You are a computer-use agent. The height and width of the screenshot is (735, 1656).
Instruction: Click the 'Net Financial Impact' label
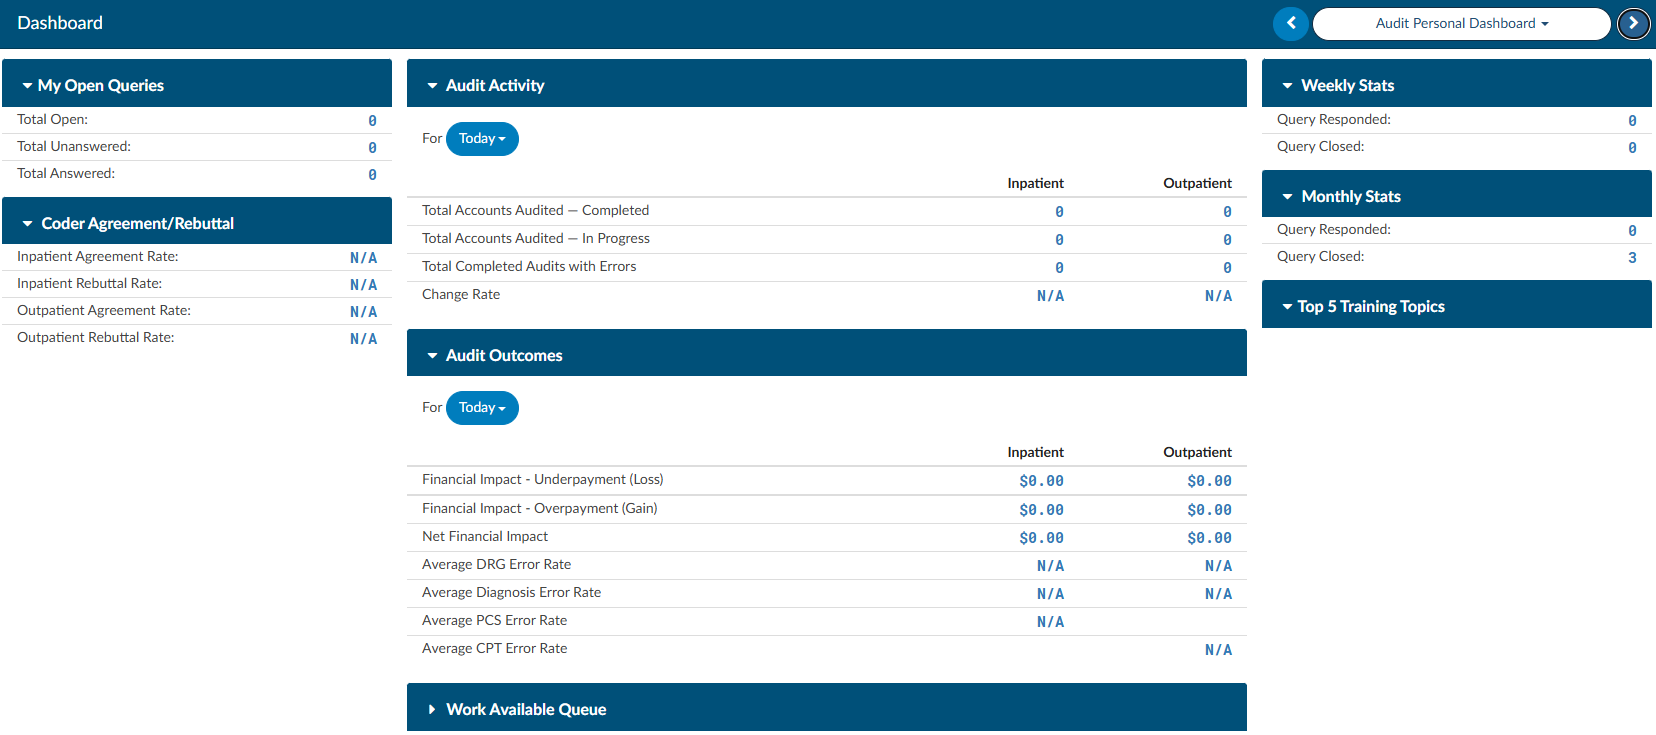coord(485,536)
